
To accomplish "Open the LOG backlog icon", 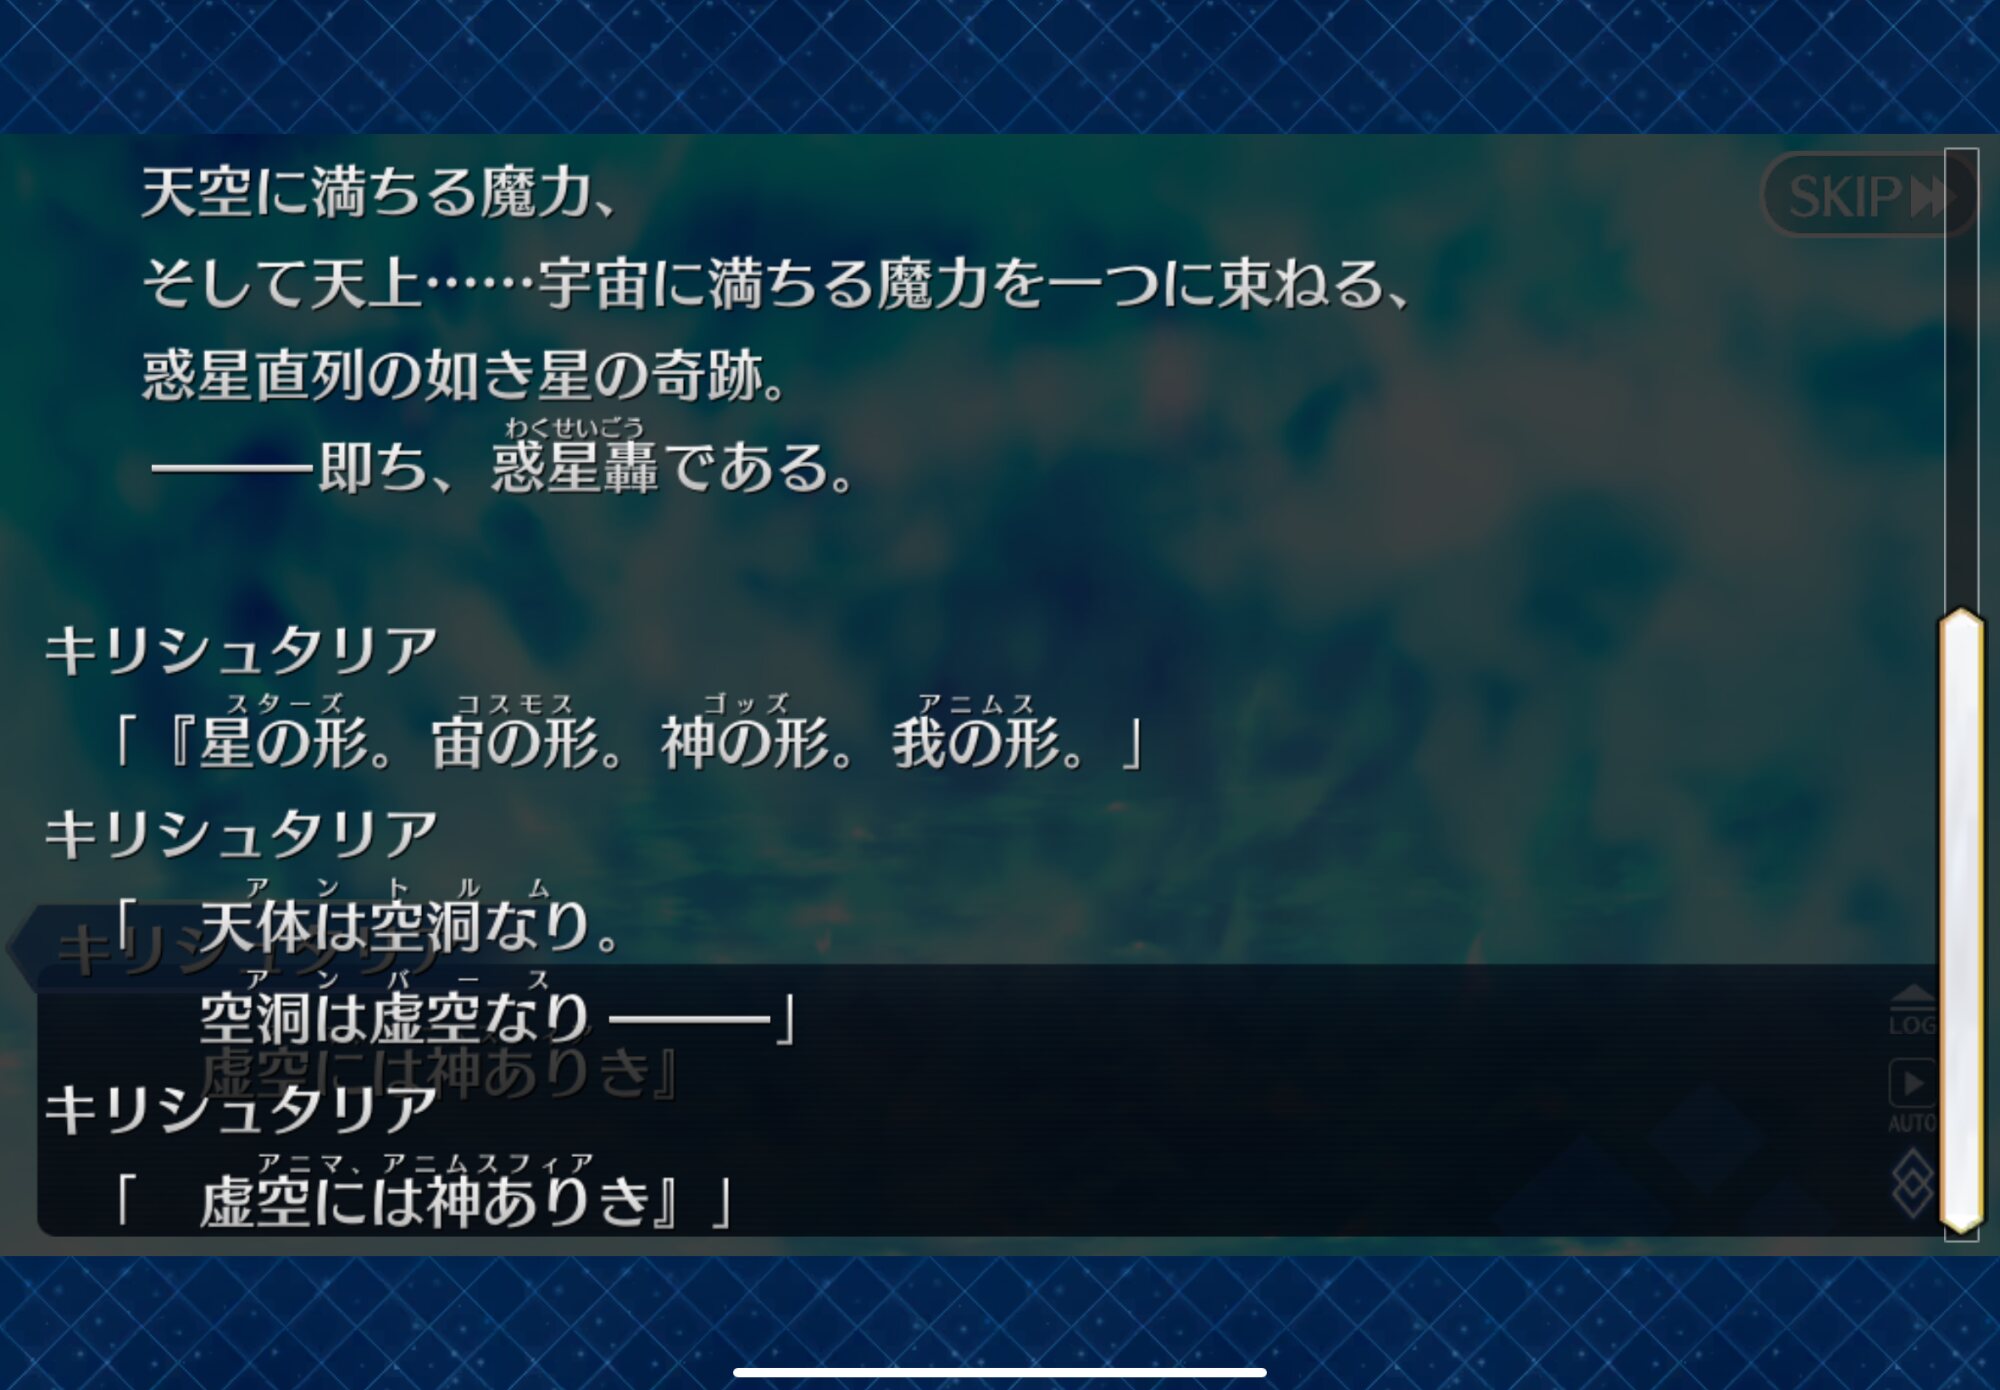I will pyautogui.click(x=1912, y=1010).
